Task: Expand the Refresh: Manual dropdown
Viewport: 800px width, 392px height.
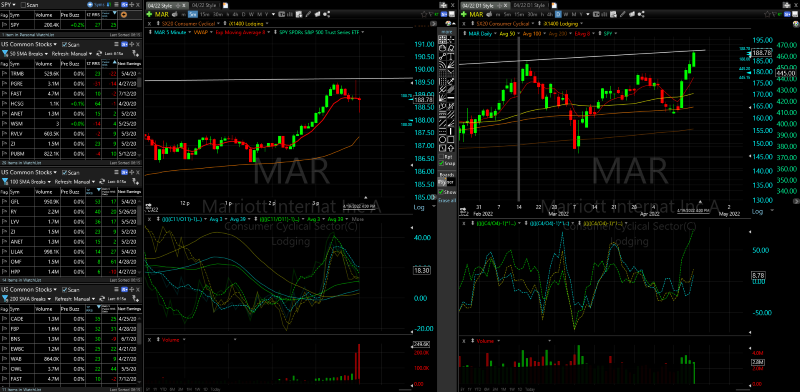Action: [x=72, y=54]
